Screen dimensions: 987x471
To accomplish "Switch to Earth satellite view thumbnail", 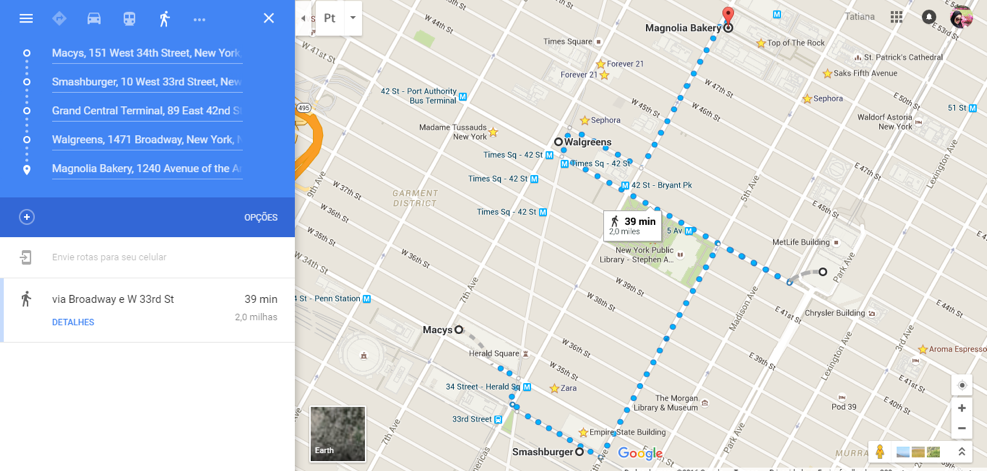I will (x=337, y=434).
